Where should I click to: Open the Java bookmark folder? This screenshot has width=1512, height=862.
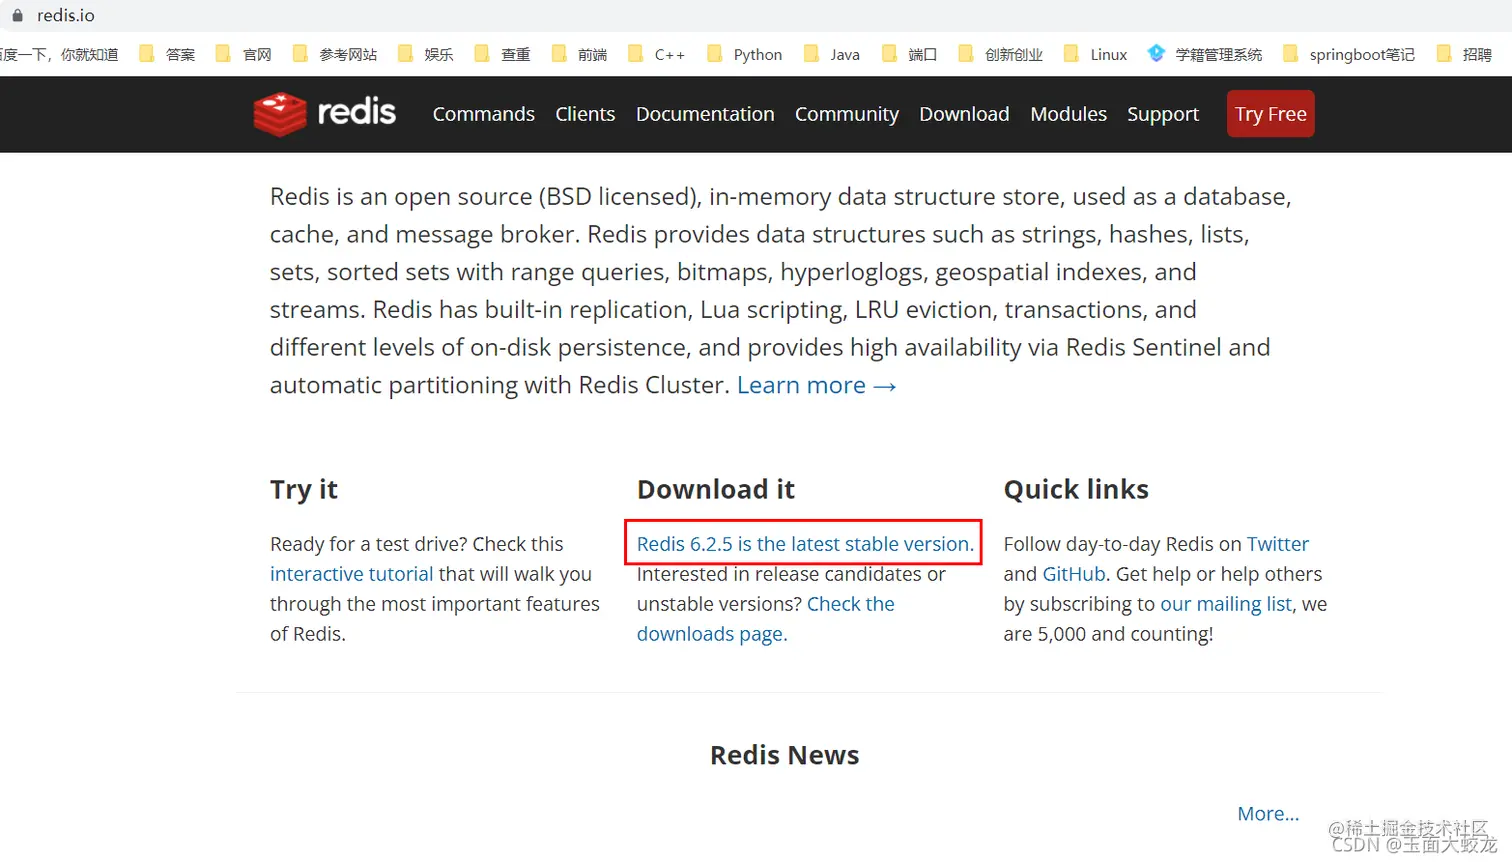pyautogui.click(x=832, y=54)
